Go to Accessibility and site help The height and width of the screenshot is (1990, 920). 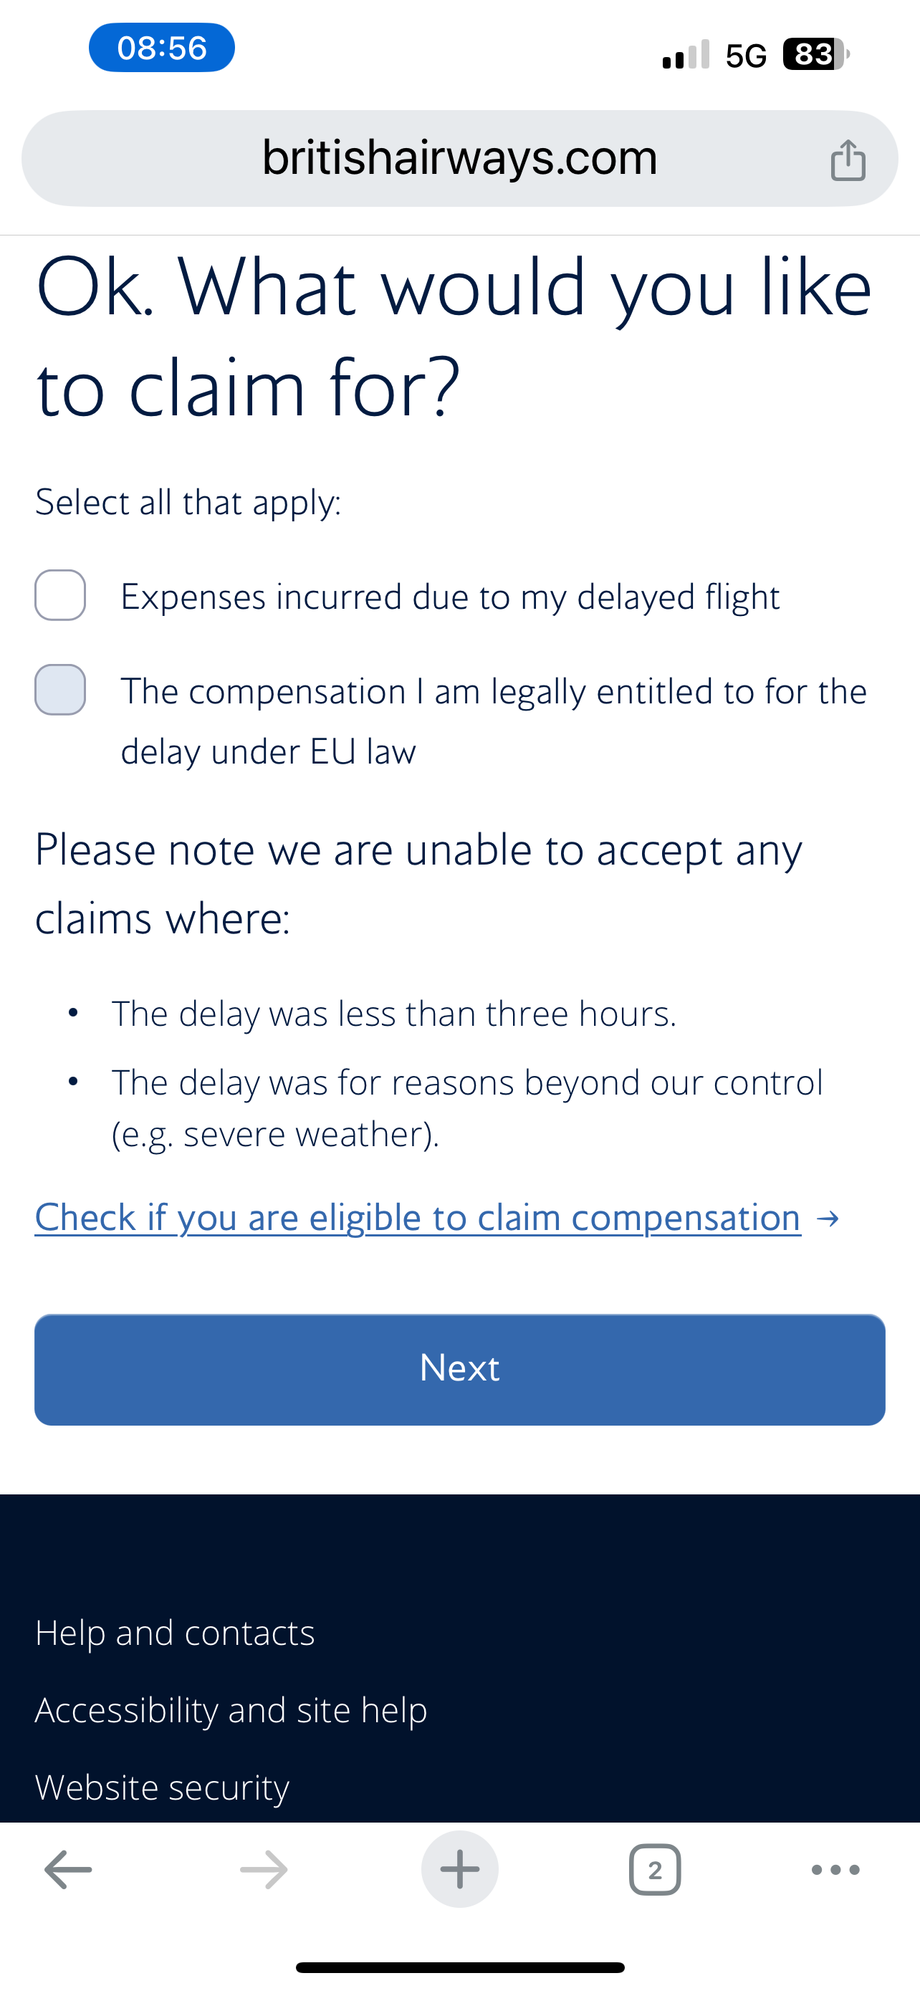pos(231,1710)
